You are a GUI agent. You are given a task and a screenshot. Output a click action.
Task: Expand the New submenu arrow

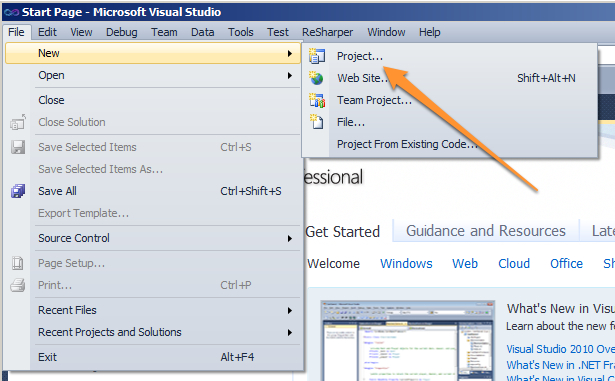tap(290, 53)
